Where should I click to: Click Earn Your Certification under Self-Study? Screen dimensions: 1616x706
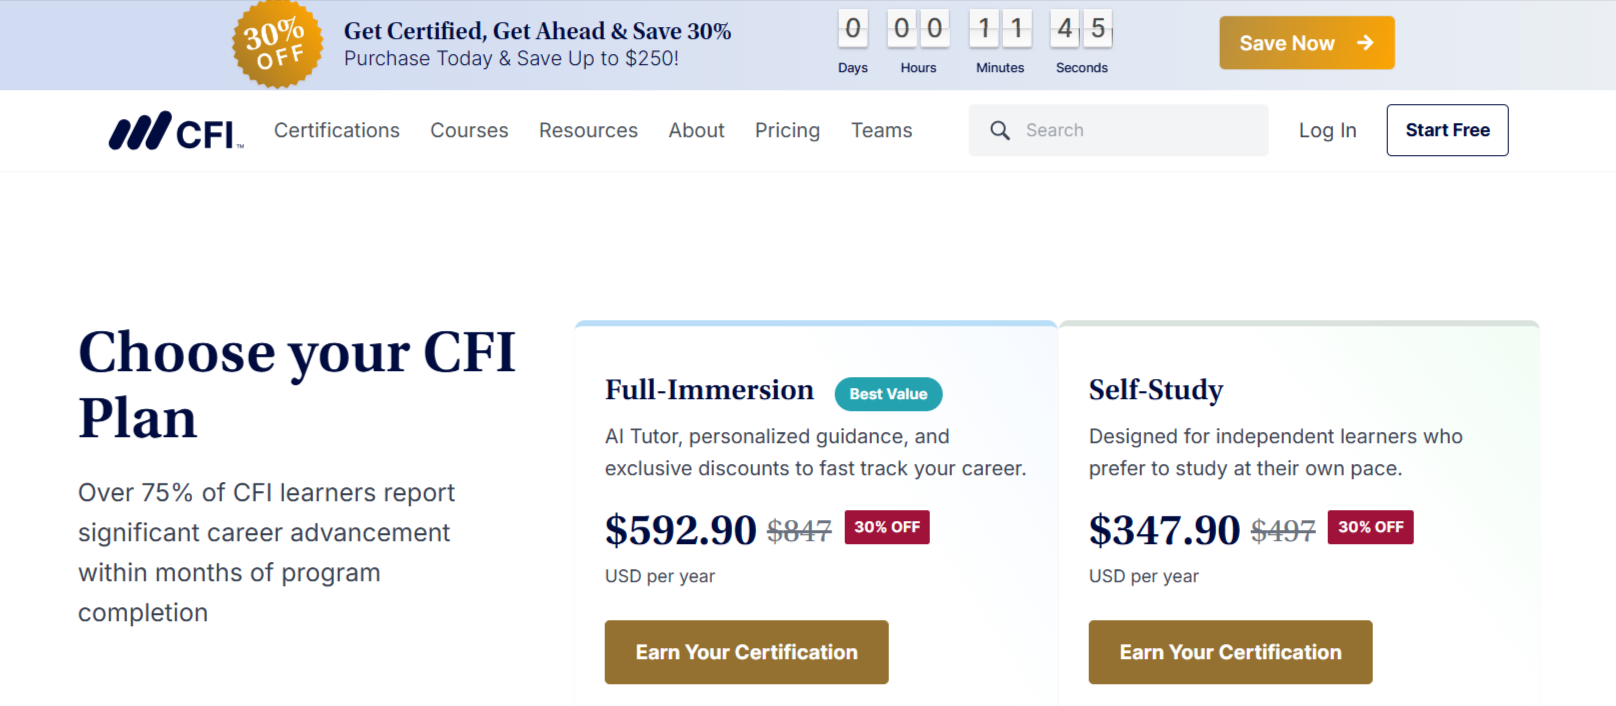click(1230, 652)
